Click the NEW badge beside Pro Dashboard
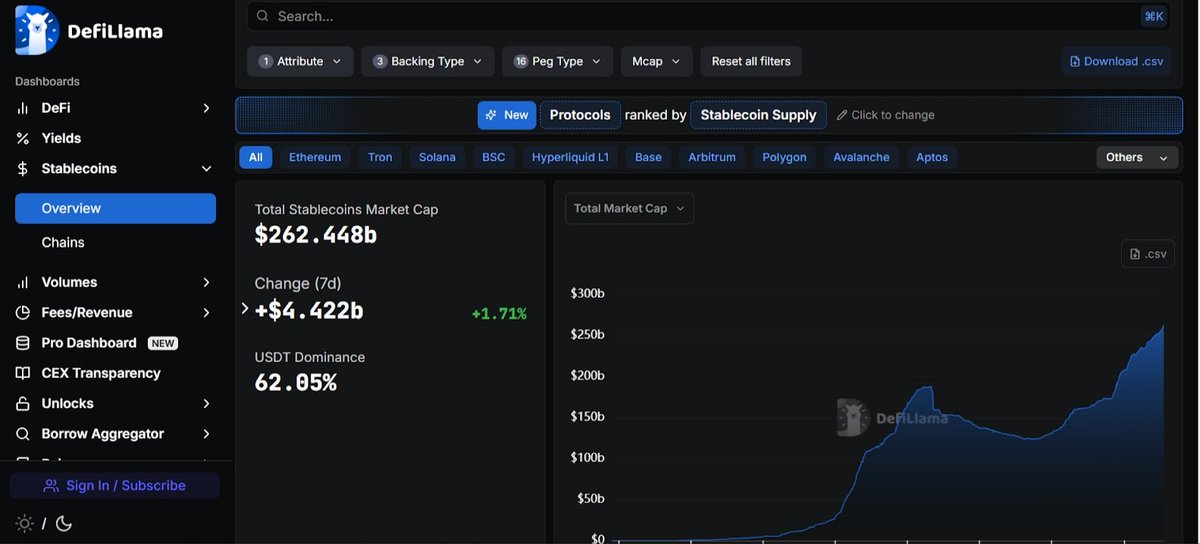1200x544 pixels. pos(163,343)
